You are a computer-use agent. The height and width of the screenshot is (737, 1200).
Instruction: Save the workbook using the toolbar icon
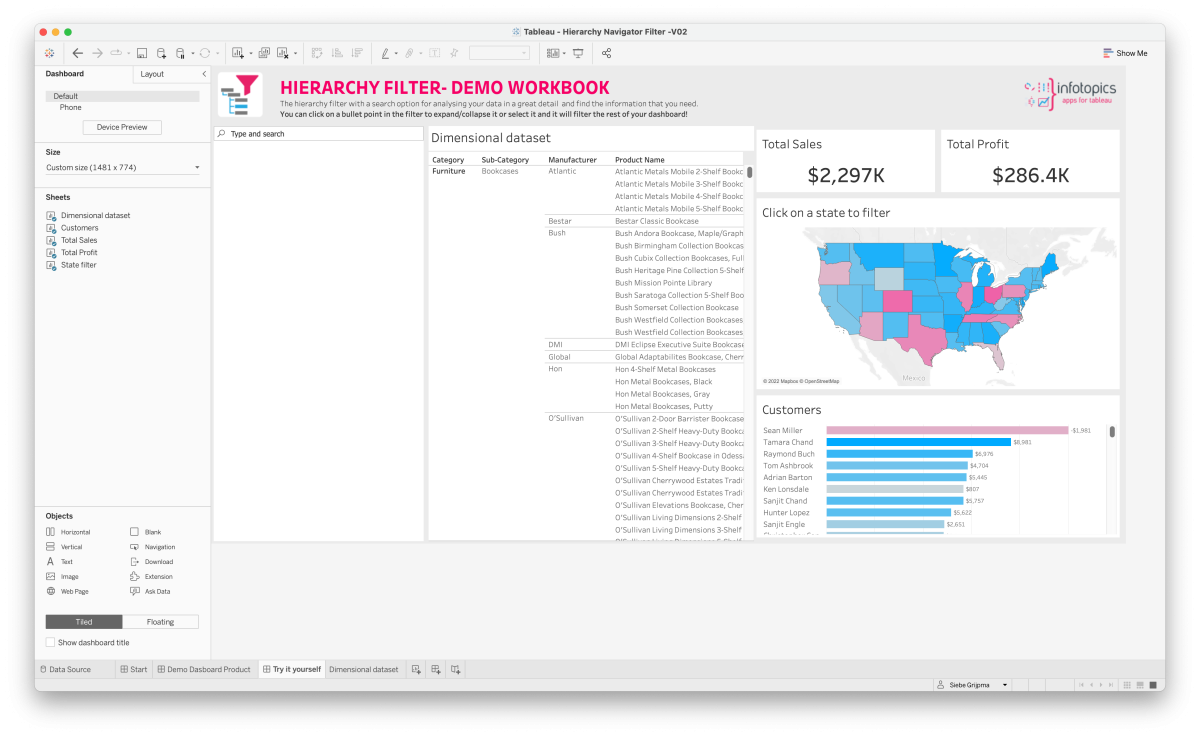coord(142,52)
